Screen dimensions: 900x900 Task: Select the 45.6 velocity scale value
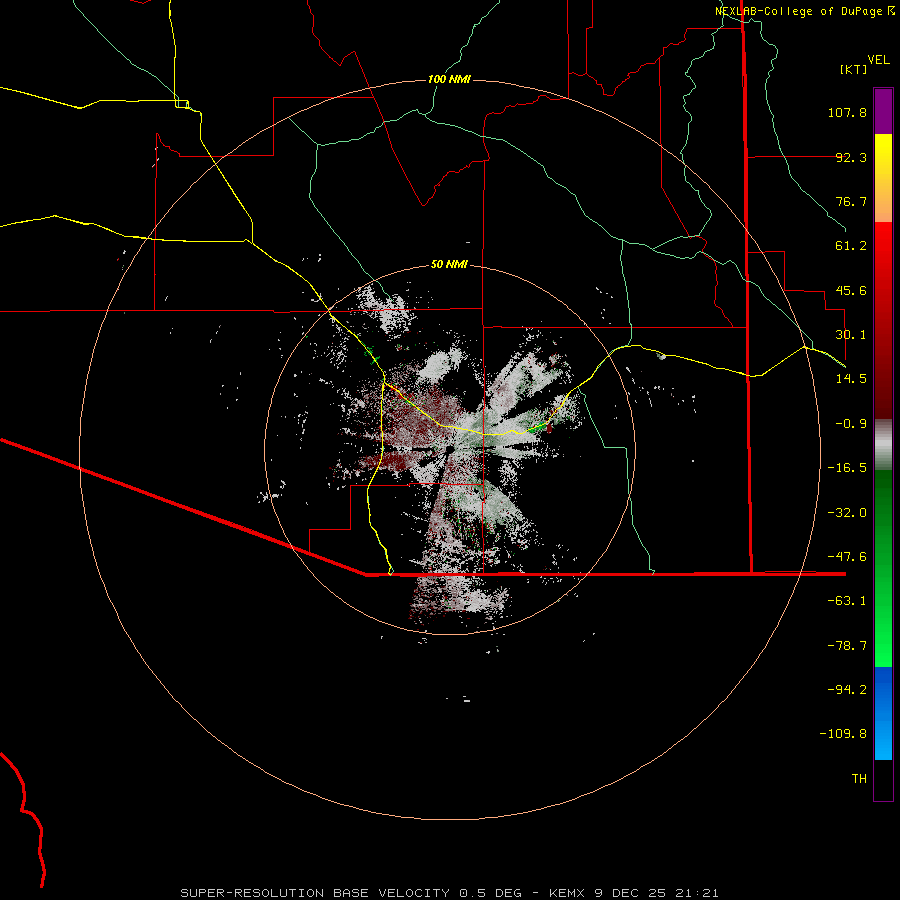click(x=851, y=290)
